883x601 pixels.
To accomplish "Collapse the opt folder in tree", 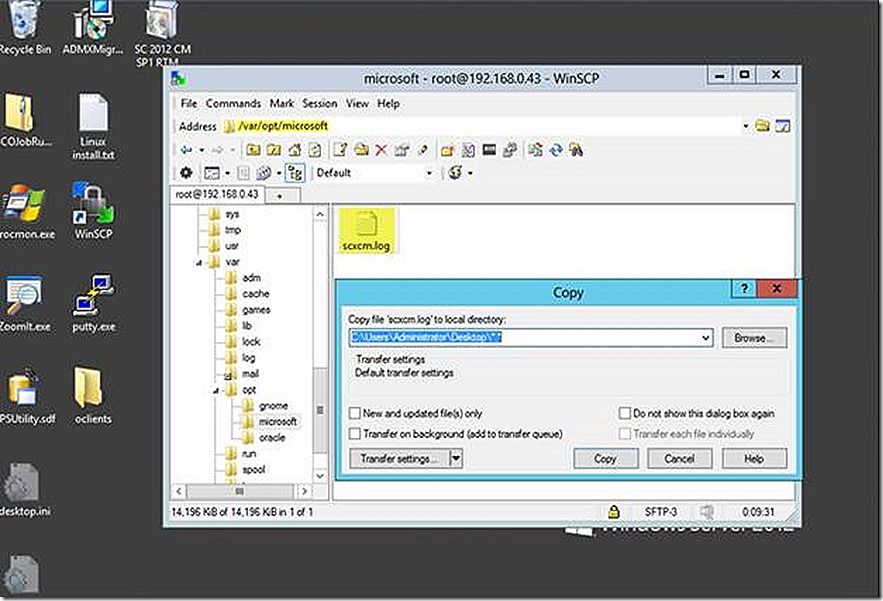I will click(x=216, y=390).
